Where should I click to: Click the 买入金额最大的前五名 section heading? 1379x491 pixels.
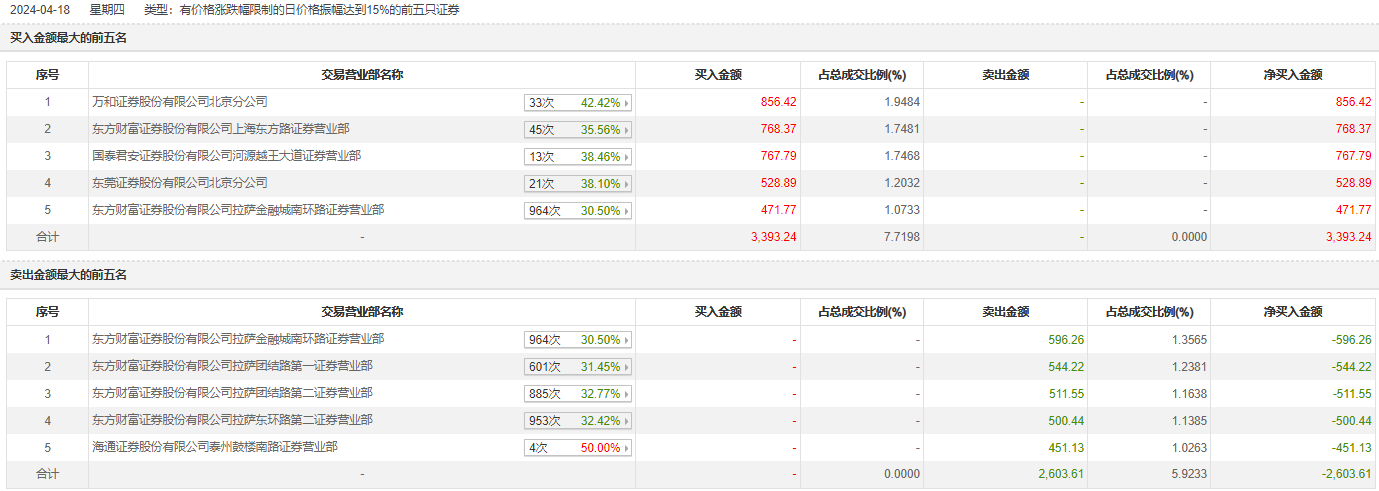pyautogui.click(x=68, y=38)
